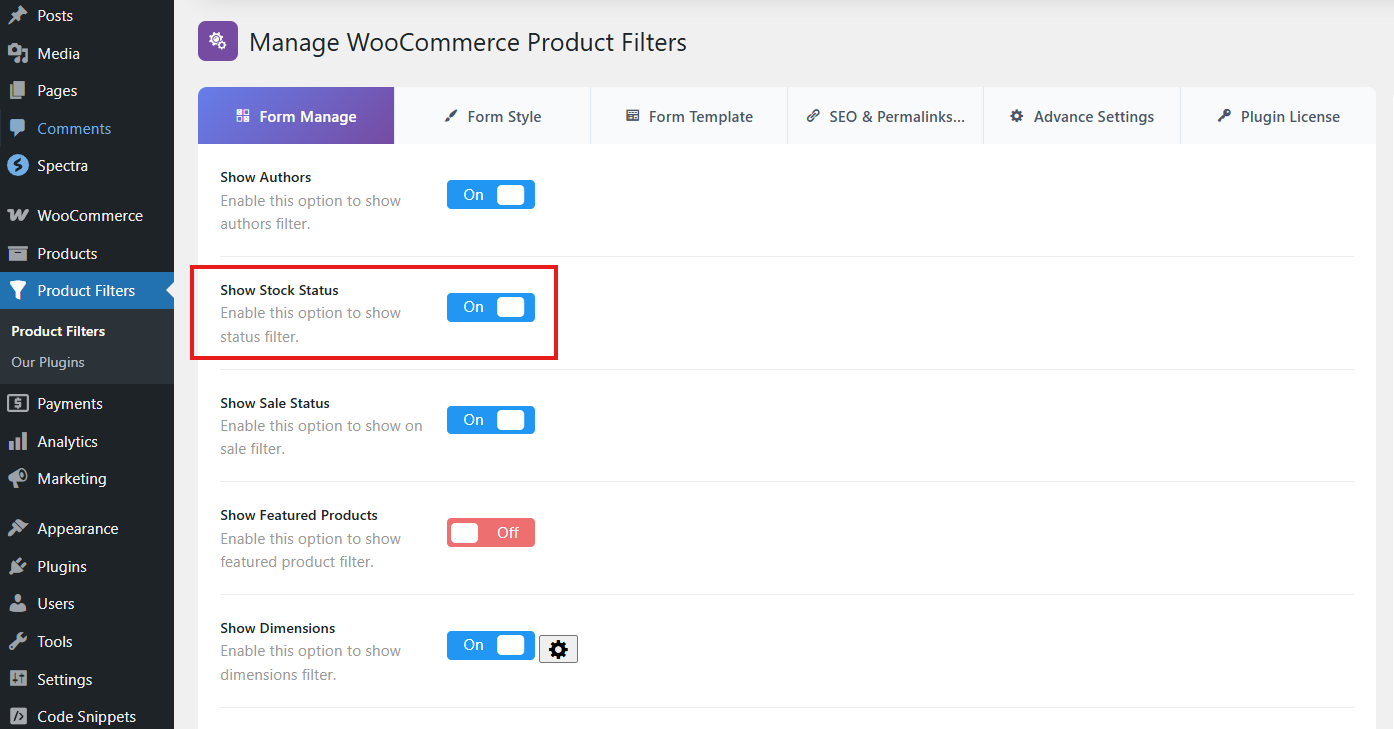The height and width of the screenshot is (729, 1394).
Task: Switch to the Form Style tab
Action: click(493, 116)
